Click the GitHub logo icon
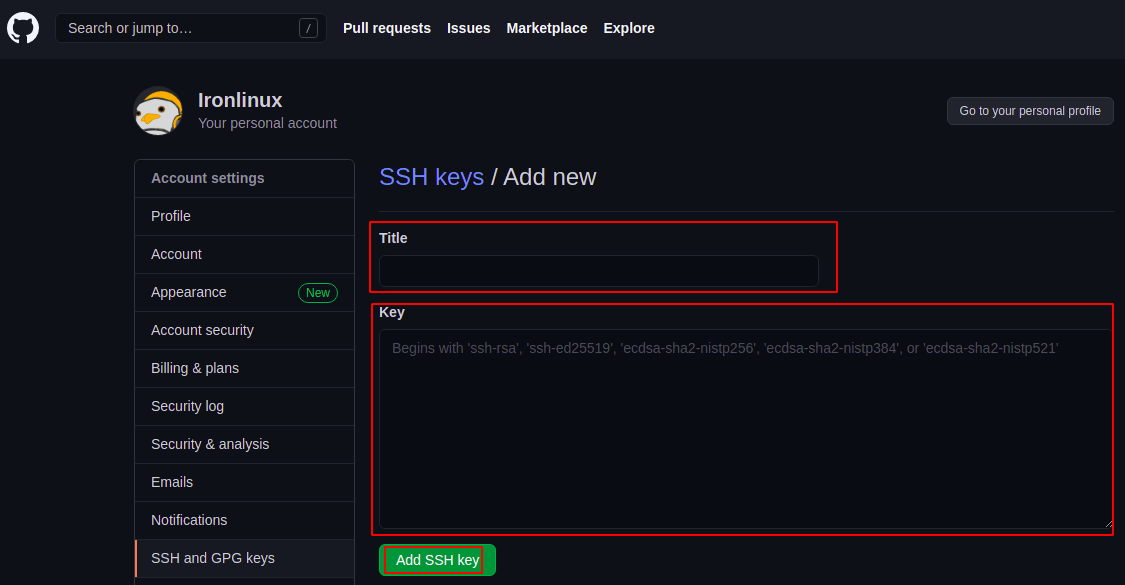Viewport: 1125px width, 585px height. point(23,28)
